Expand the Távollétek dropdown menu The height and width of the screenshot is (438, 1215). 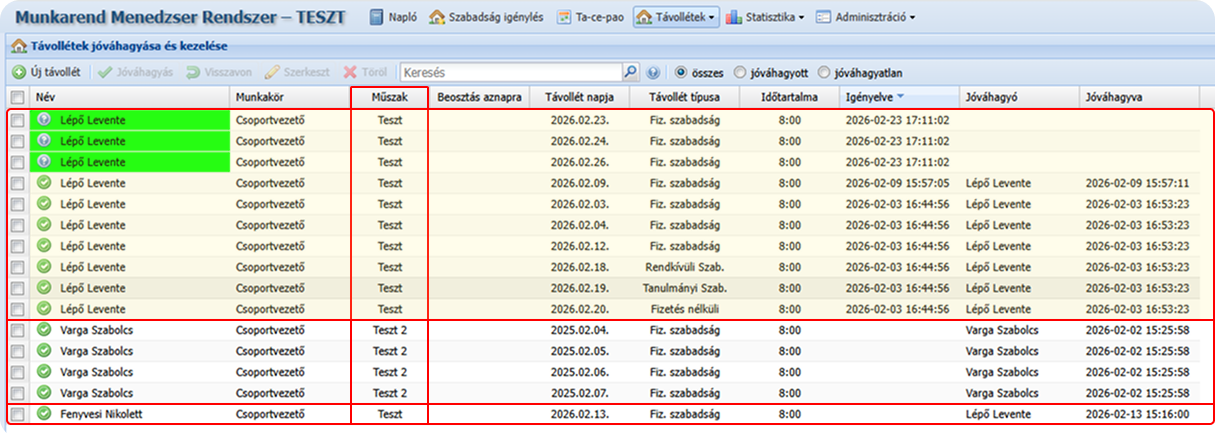pyautogui.click(x=678, y=17)
